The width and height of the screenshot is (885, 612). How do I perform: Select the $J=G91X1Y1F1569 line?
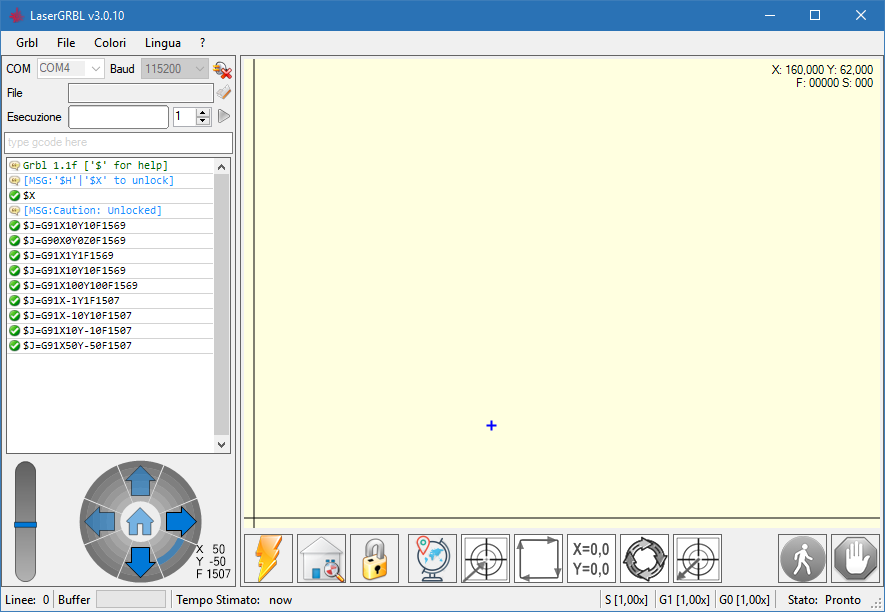(111, 256)
